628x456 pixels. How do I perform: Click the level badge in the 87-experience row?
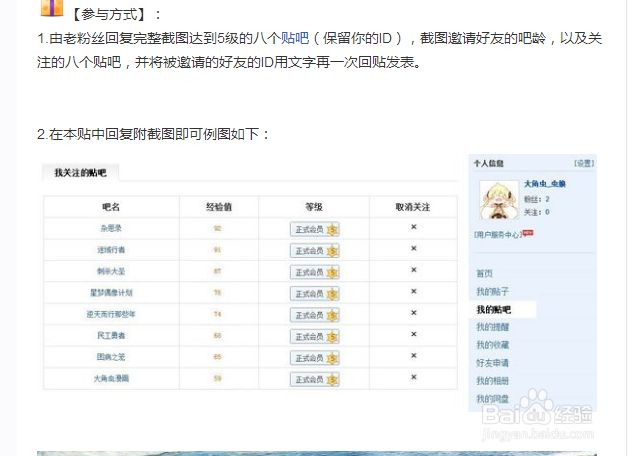(315, 272)
